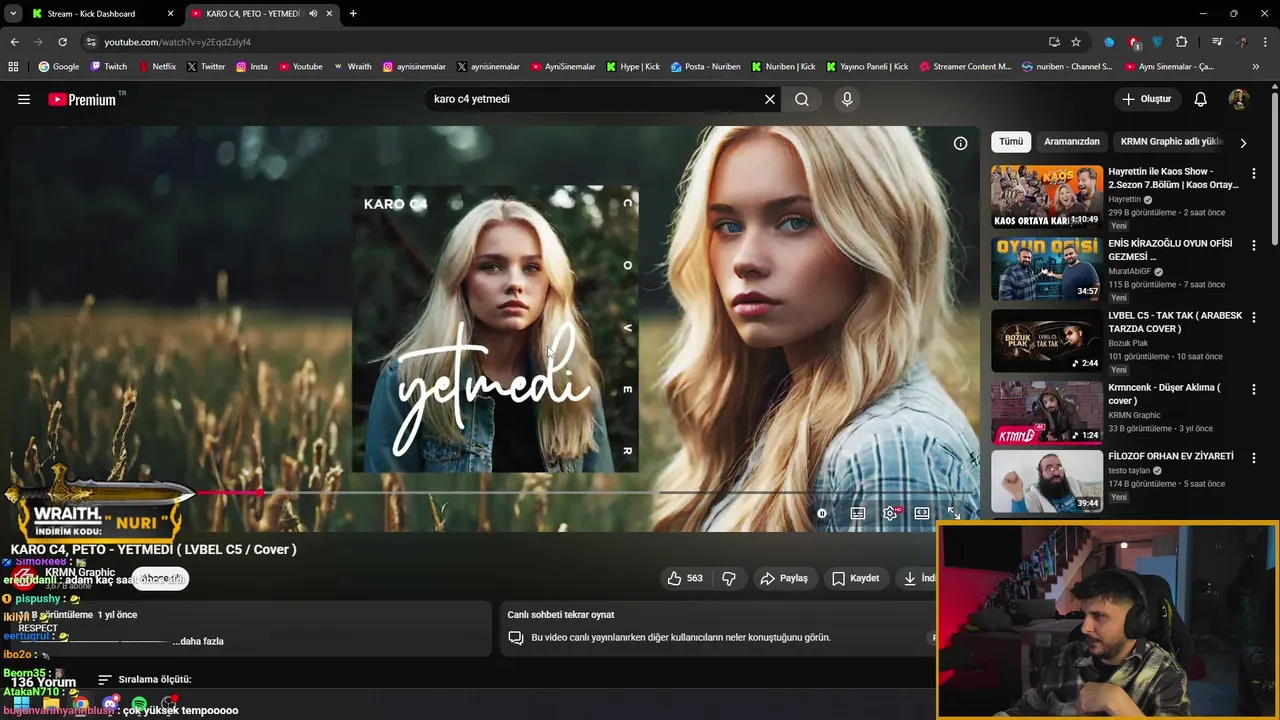Share the video via Paylaş
Viewport: 1280px width, 720px height.
click(x=784, y=578)
